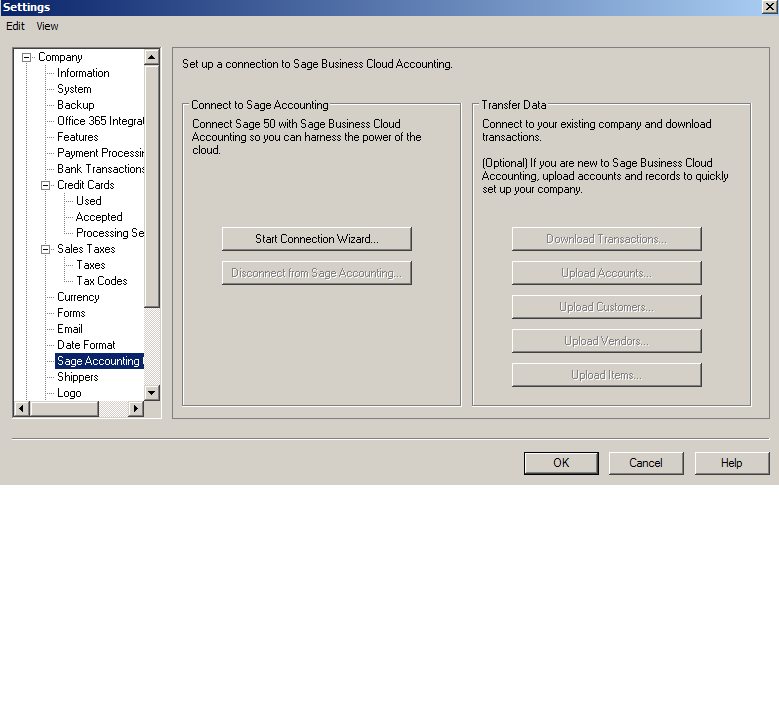Select Shippers in the settings tree
This screenshot has height=728, width=779.
point(78,377)
